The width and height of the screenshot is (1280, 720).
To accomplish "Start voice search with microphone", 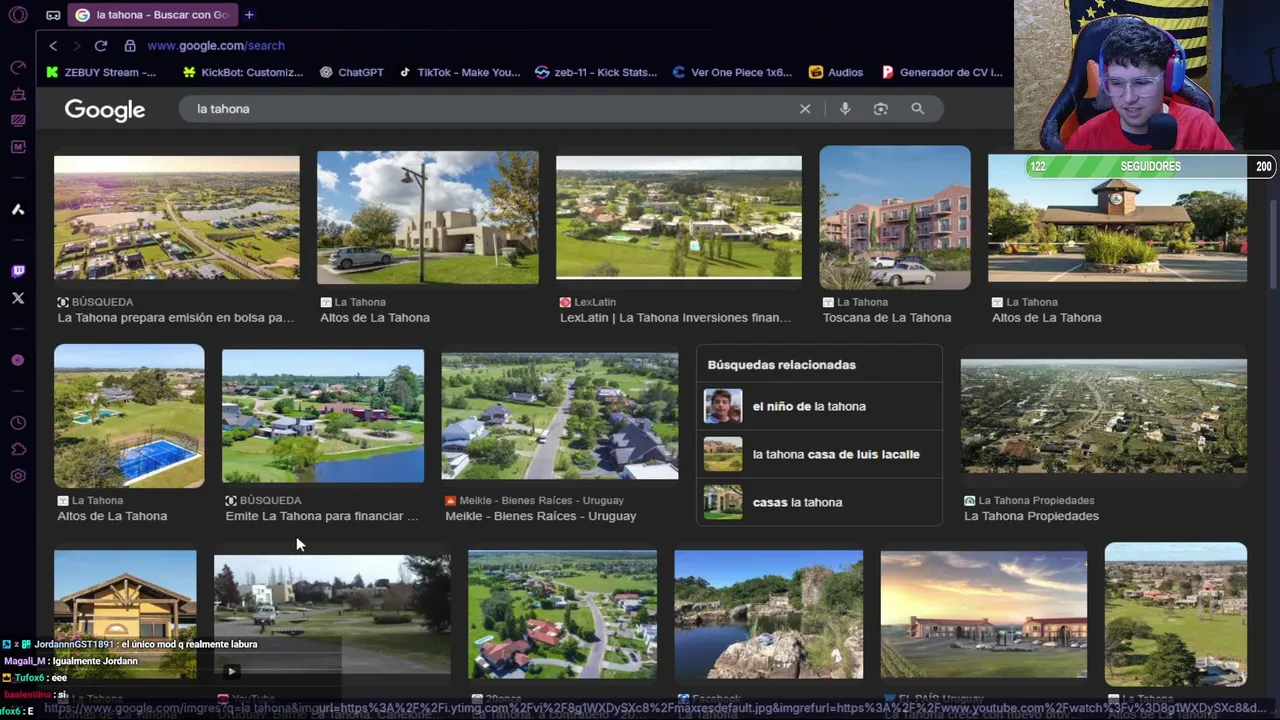I will pos(845,109).
